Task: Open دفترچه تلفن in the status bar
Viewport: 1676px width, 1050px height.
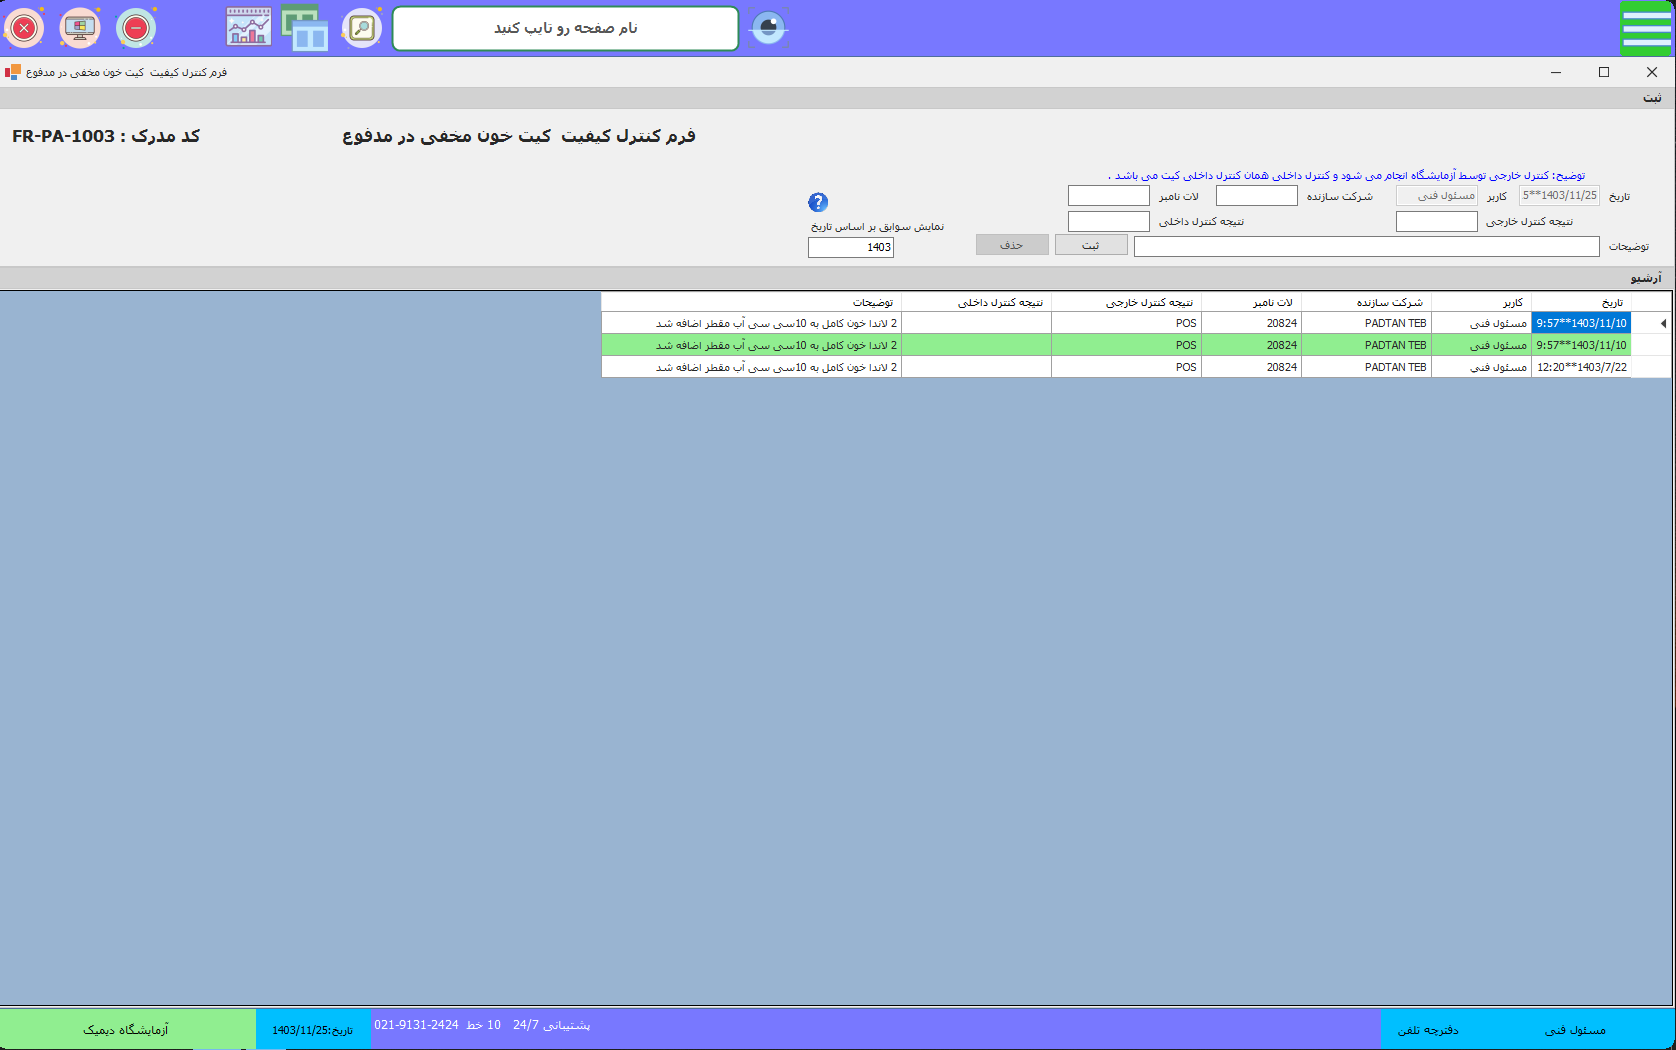Action: [1427, 1030]
